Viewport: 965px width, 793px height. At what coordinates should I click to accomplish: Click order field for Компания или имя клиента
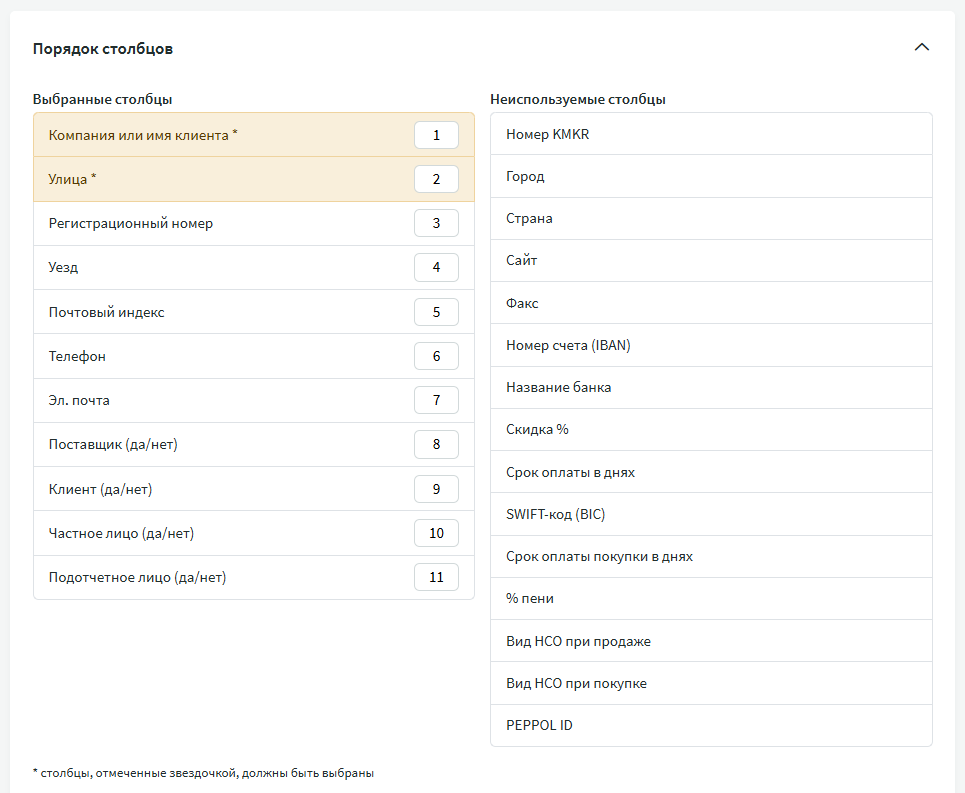pyautogui.click(x=436, y=135)
